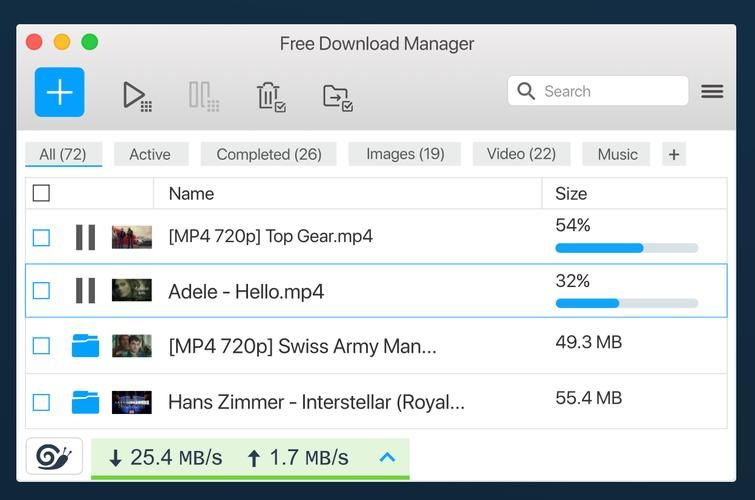Delete selected downloads with the trash icon
Screen dimensions: 755x500
271,97
